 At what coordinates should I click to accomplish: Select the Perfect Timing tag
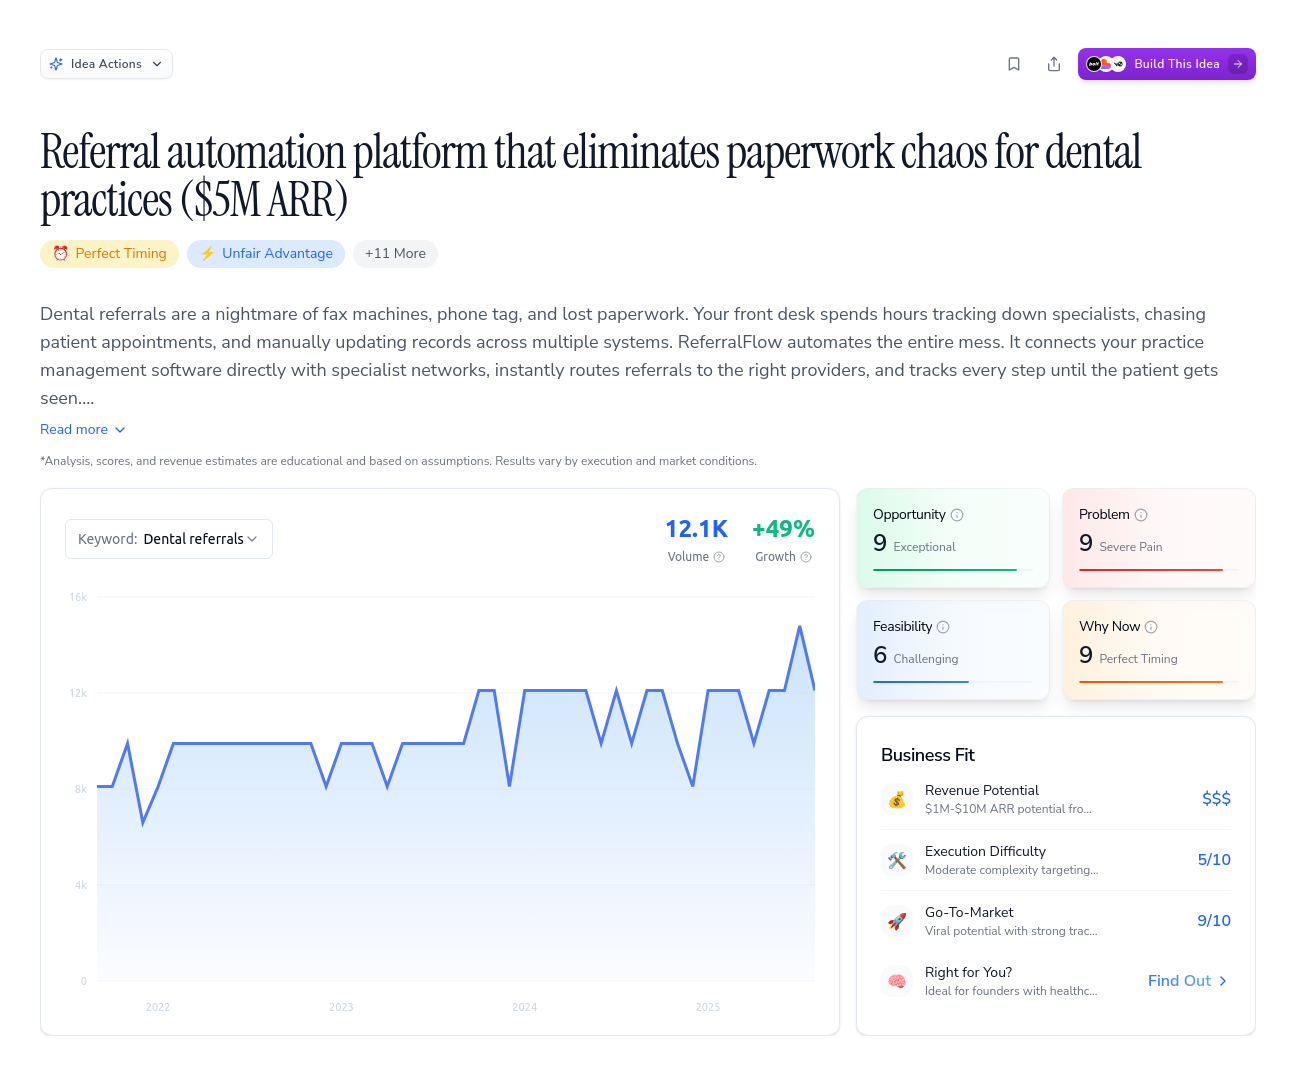[110, 254]
